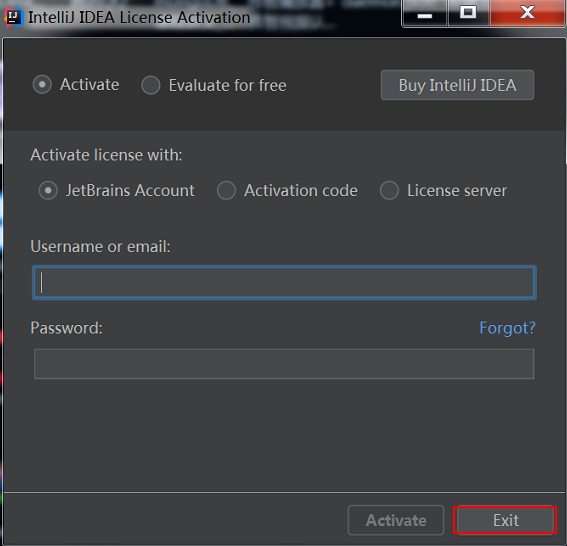Viewport: 567px width, 546px height.
Task: Maximize the License Activation window
Action: click(468, 13)
